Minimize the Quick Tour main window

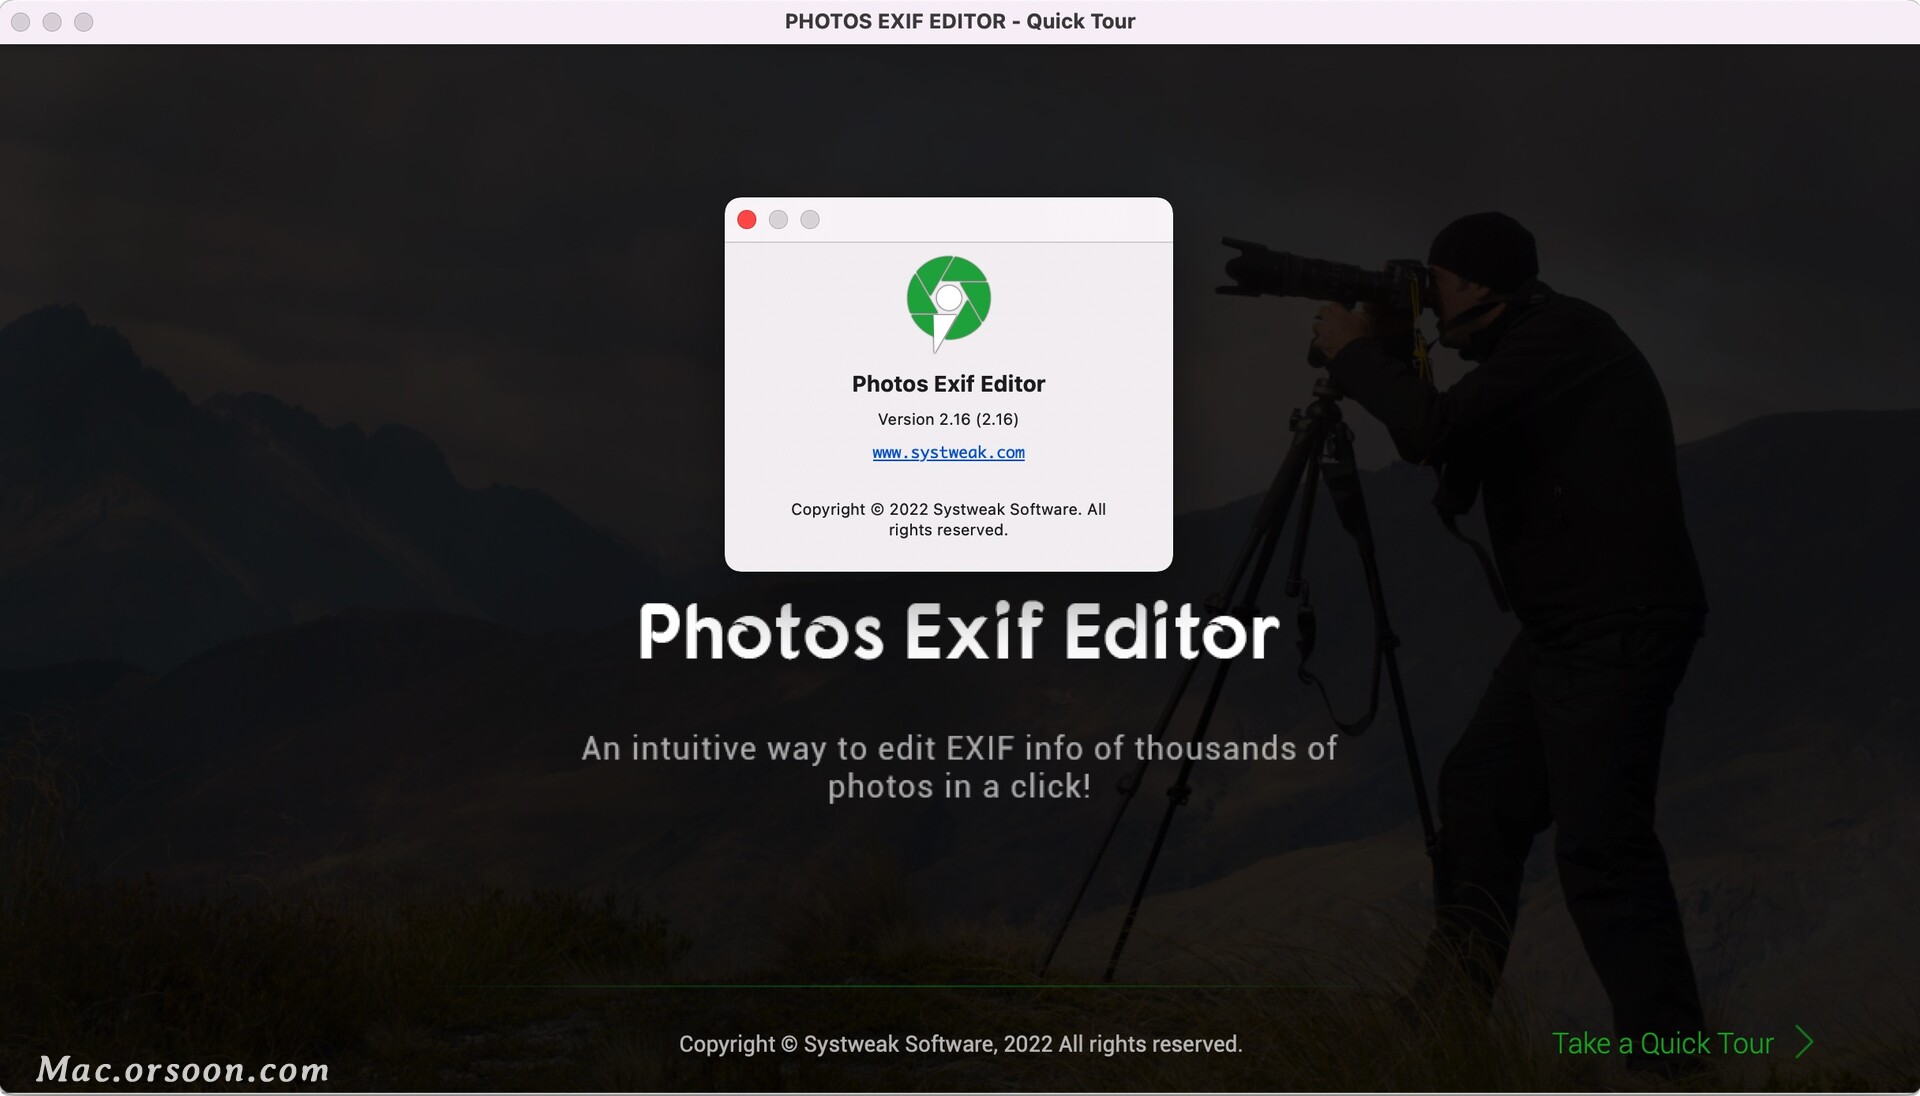coord(52,22)
